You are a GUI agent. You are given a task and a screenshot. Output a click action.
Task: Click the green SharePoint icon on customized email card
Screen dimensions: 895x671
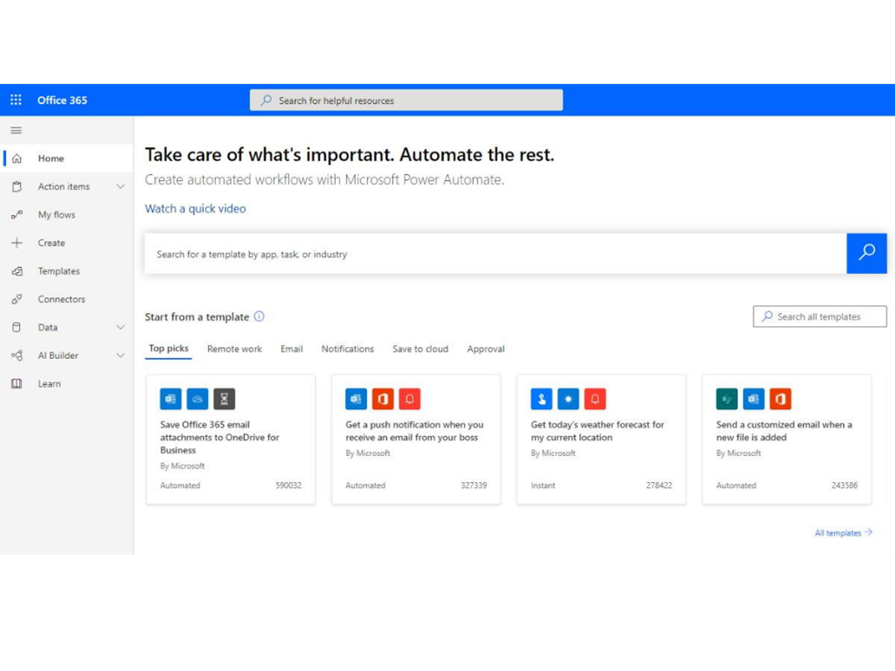[x=727, y=399]
